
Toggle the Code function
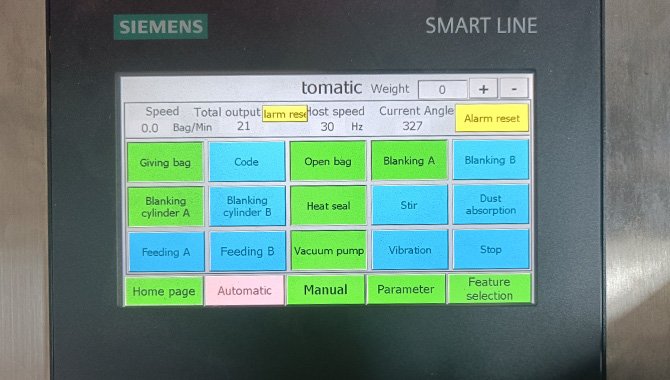coord(247,162)
